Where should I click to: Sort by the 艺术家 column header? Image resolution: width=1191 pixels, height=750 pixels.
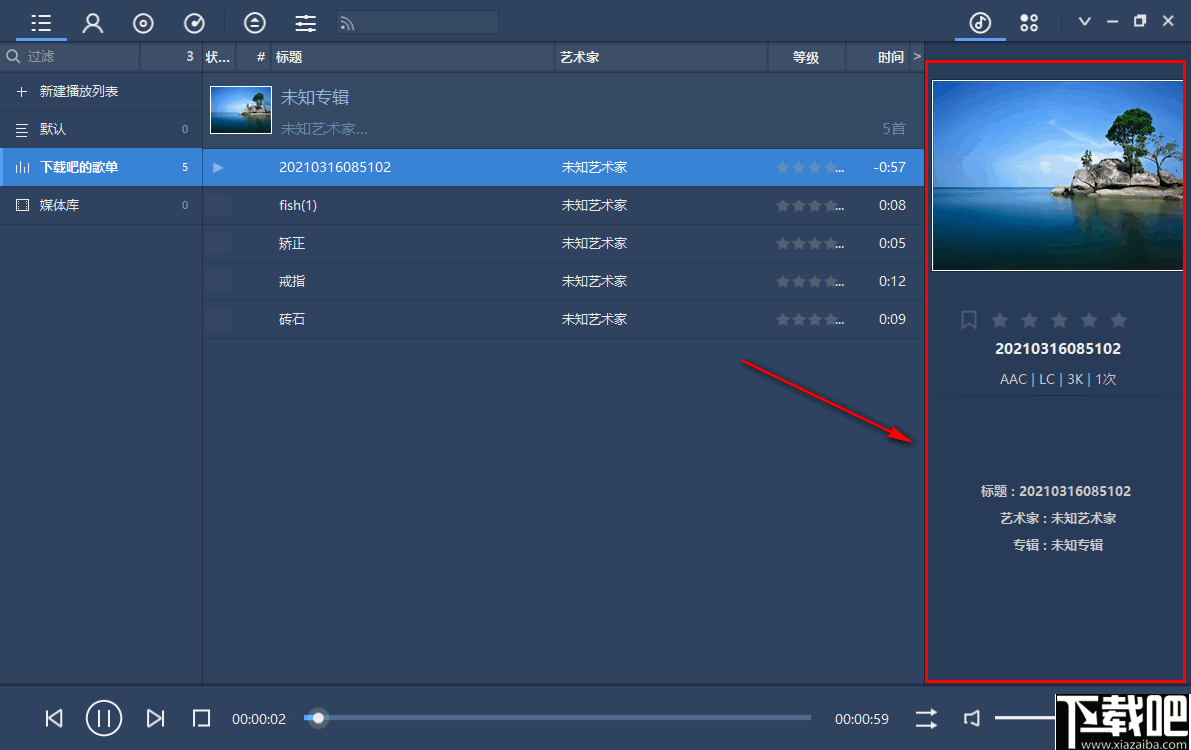(x=662, y=57)
